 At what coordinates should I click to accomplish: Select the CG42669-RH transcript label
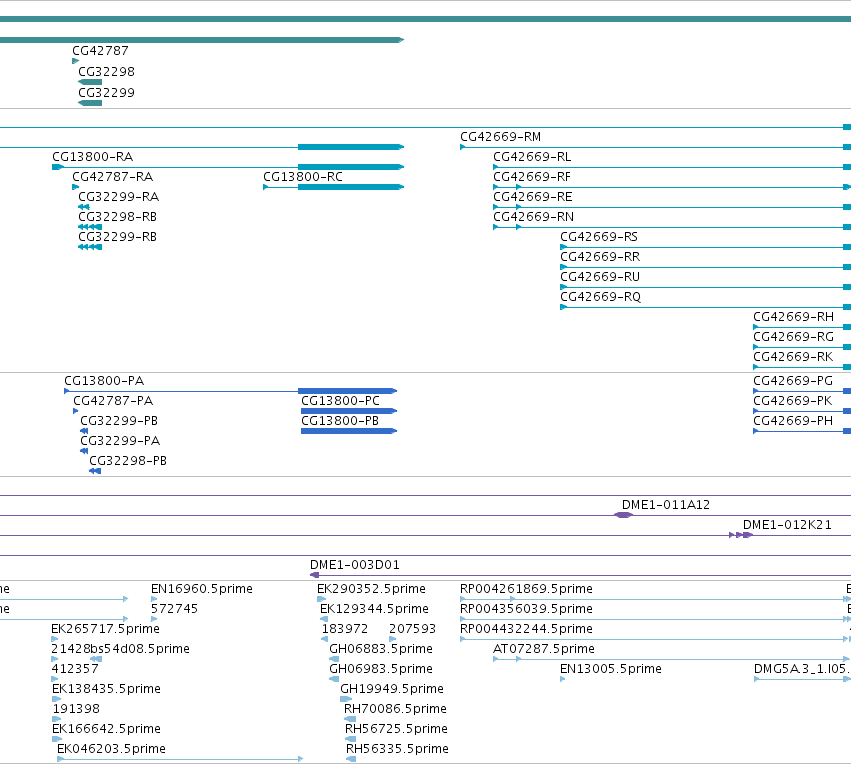(x=793, y=317)
